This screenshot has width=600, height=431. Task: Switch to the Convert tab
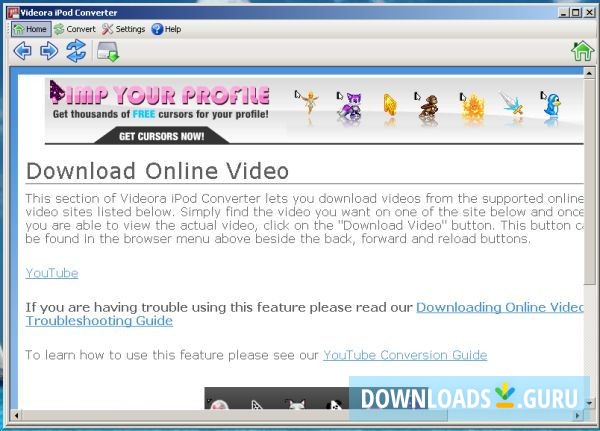[75, 29]
